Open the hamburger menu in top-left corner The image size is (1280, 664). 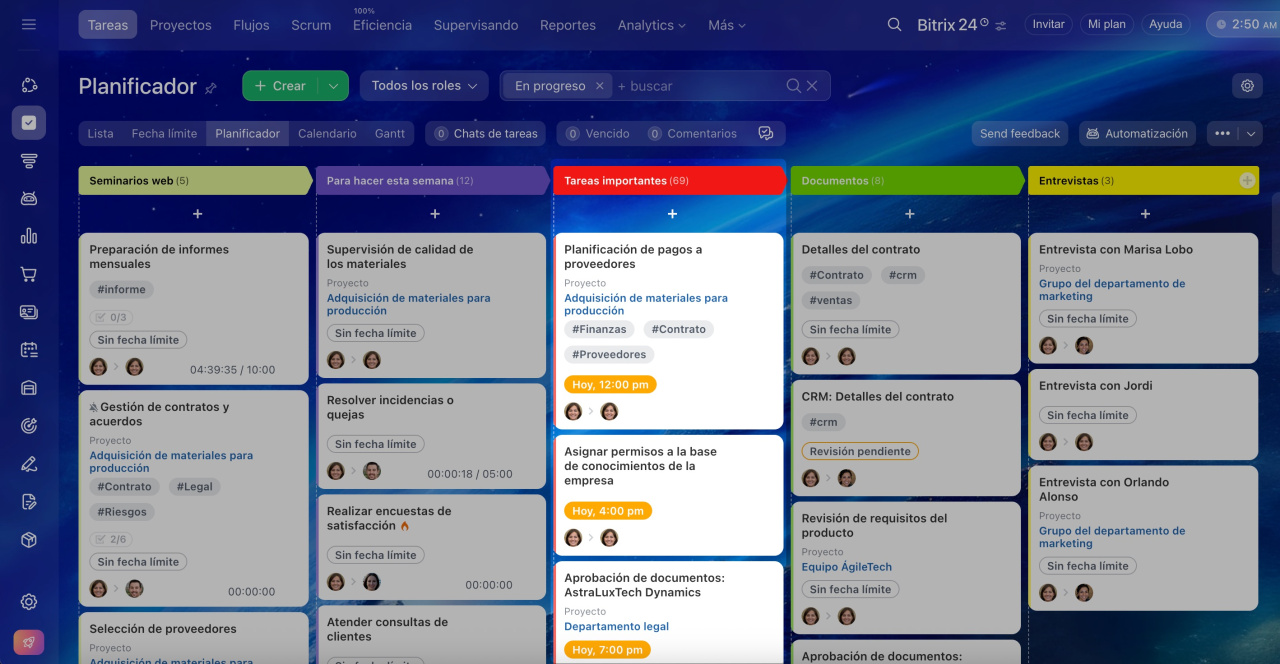pyautogui.click(x=28, y=24)
